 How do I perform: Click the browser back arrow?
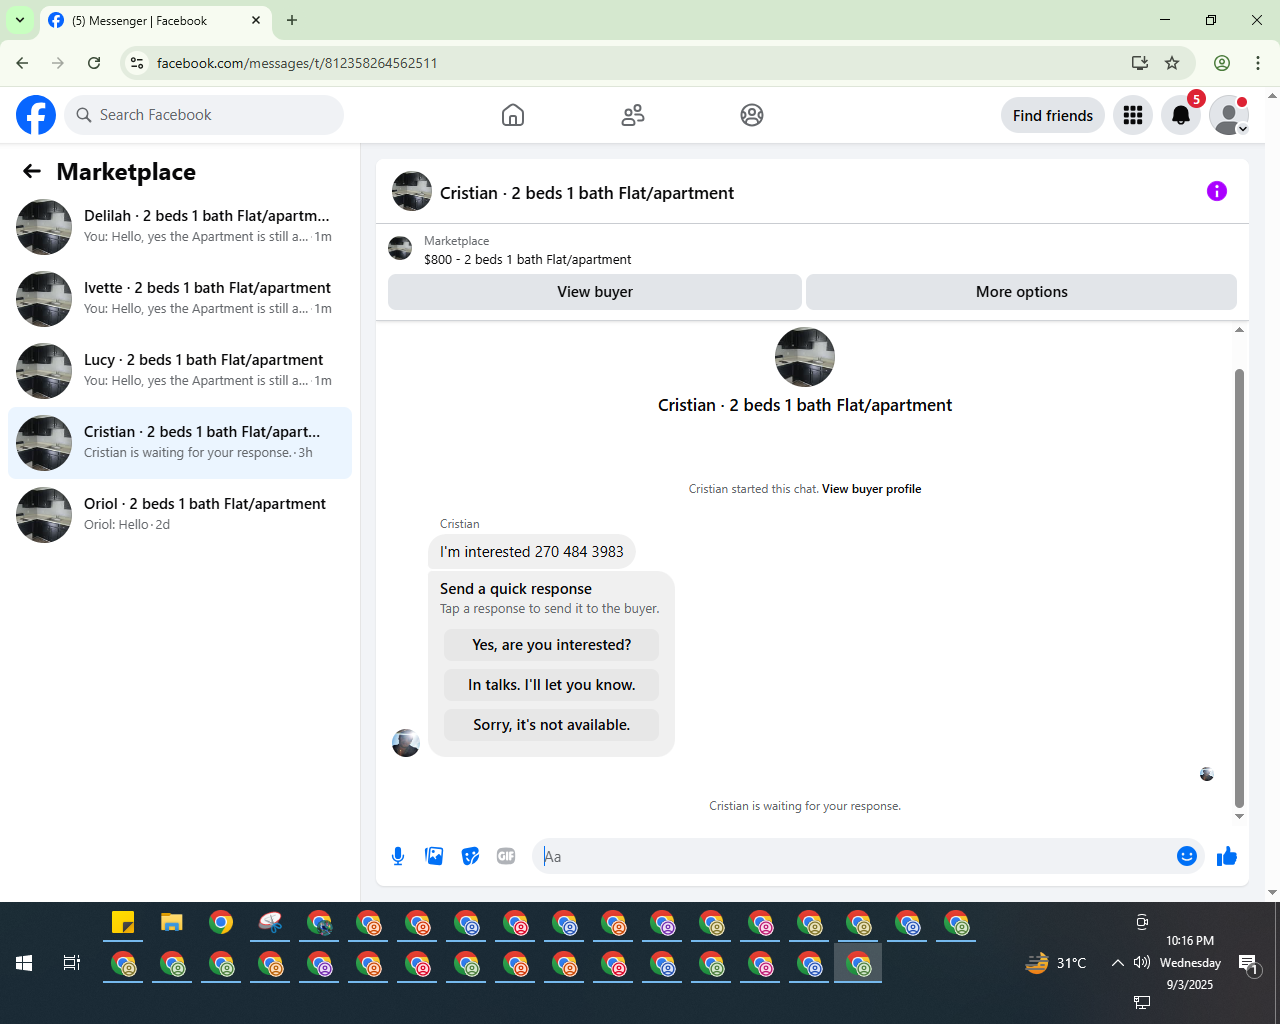coord(22,63)
